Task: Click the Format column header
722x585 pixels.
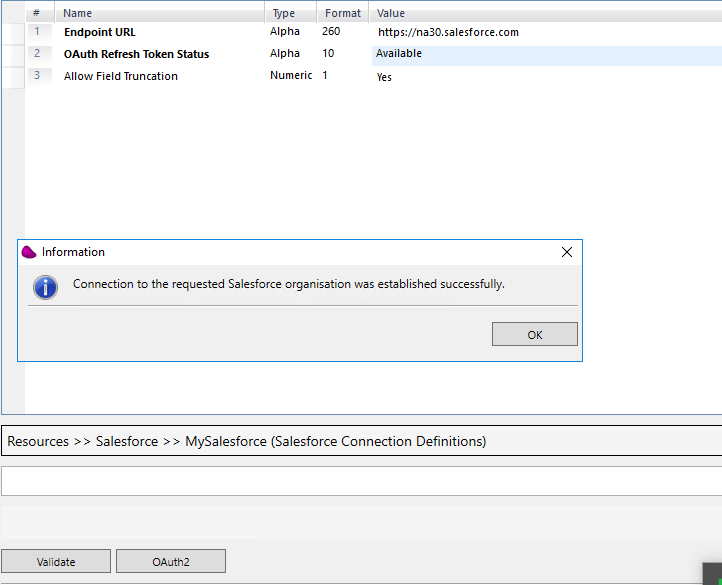Action: coord(343,13)
